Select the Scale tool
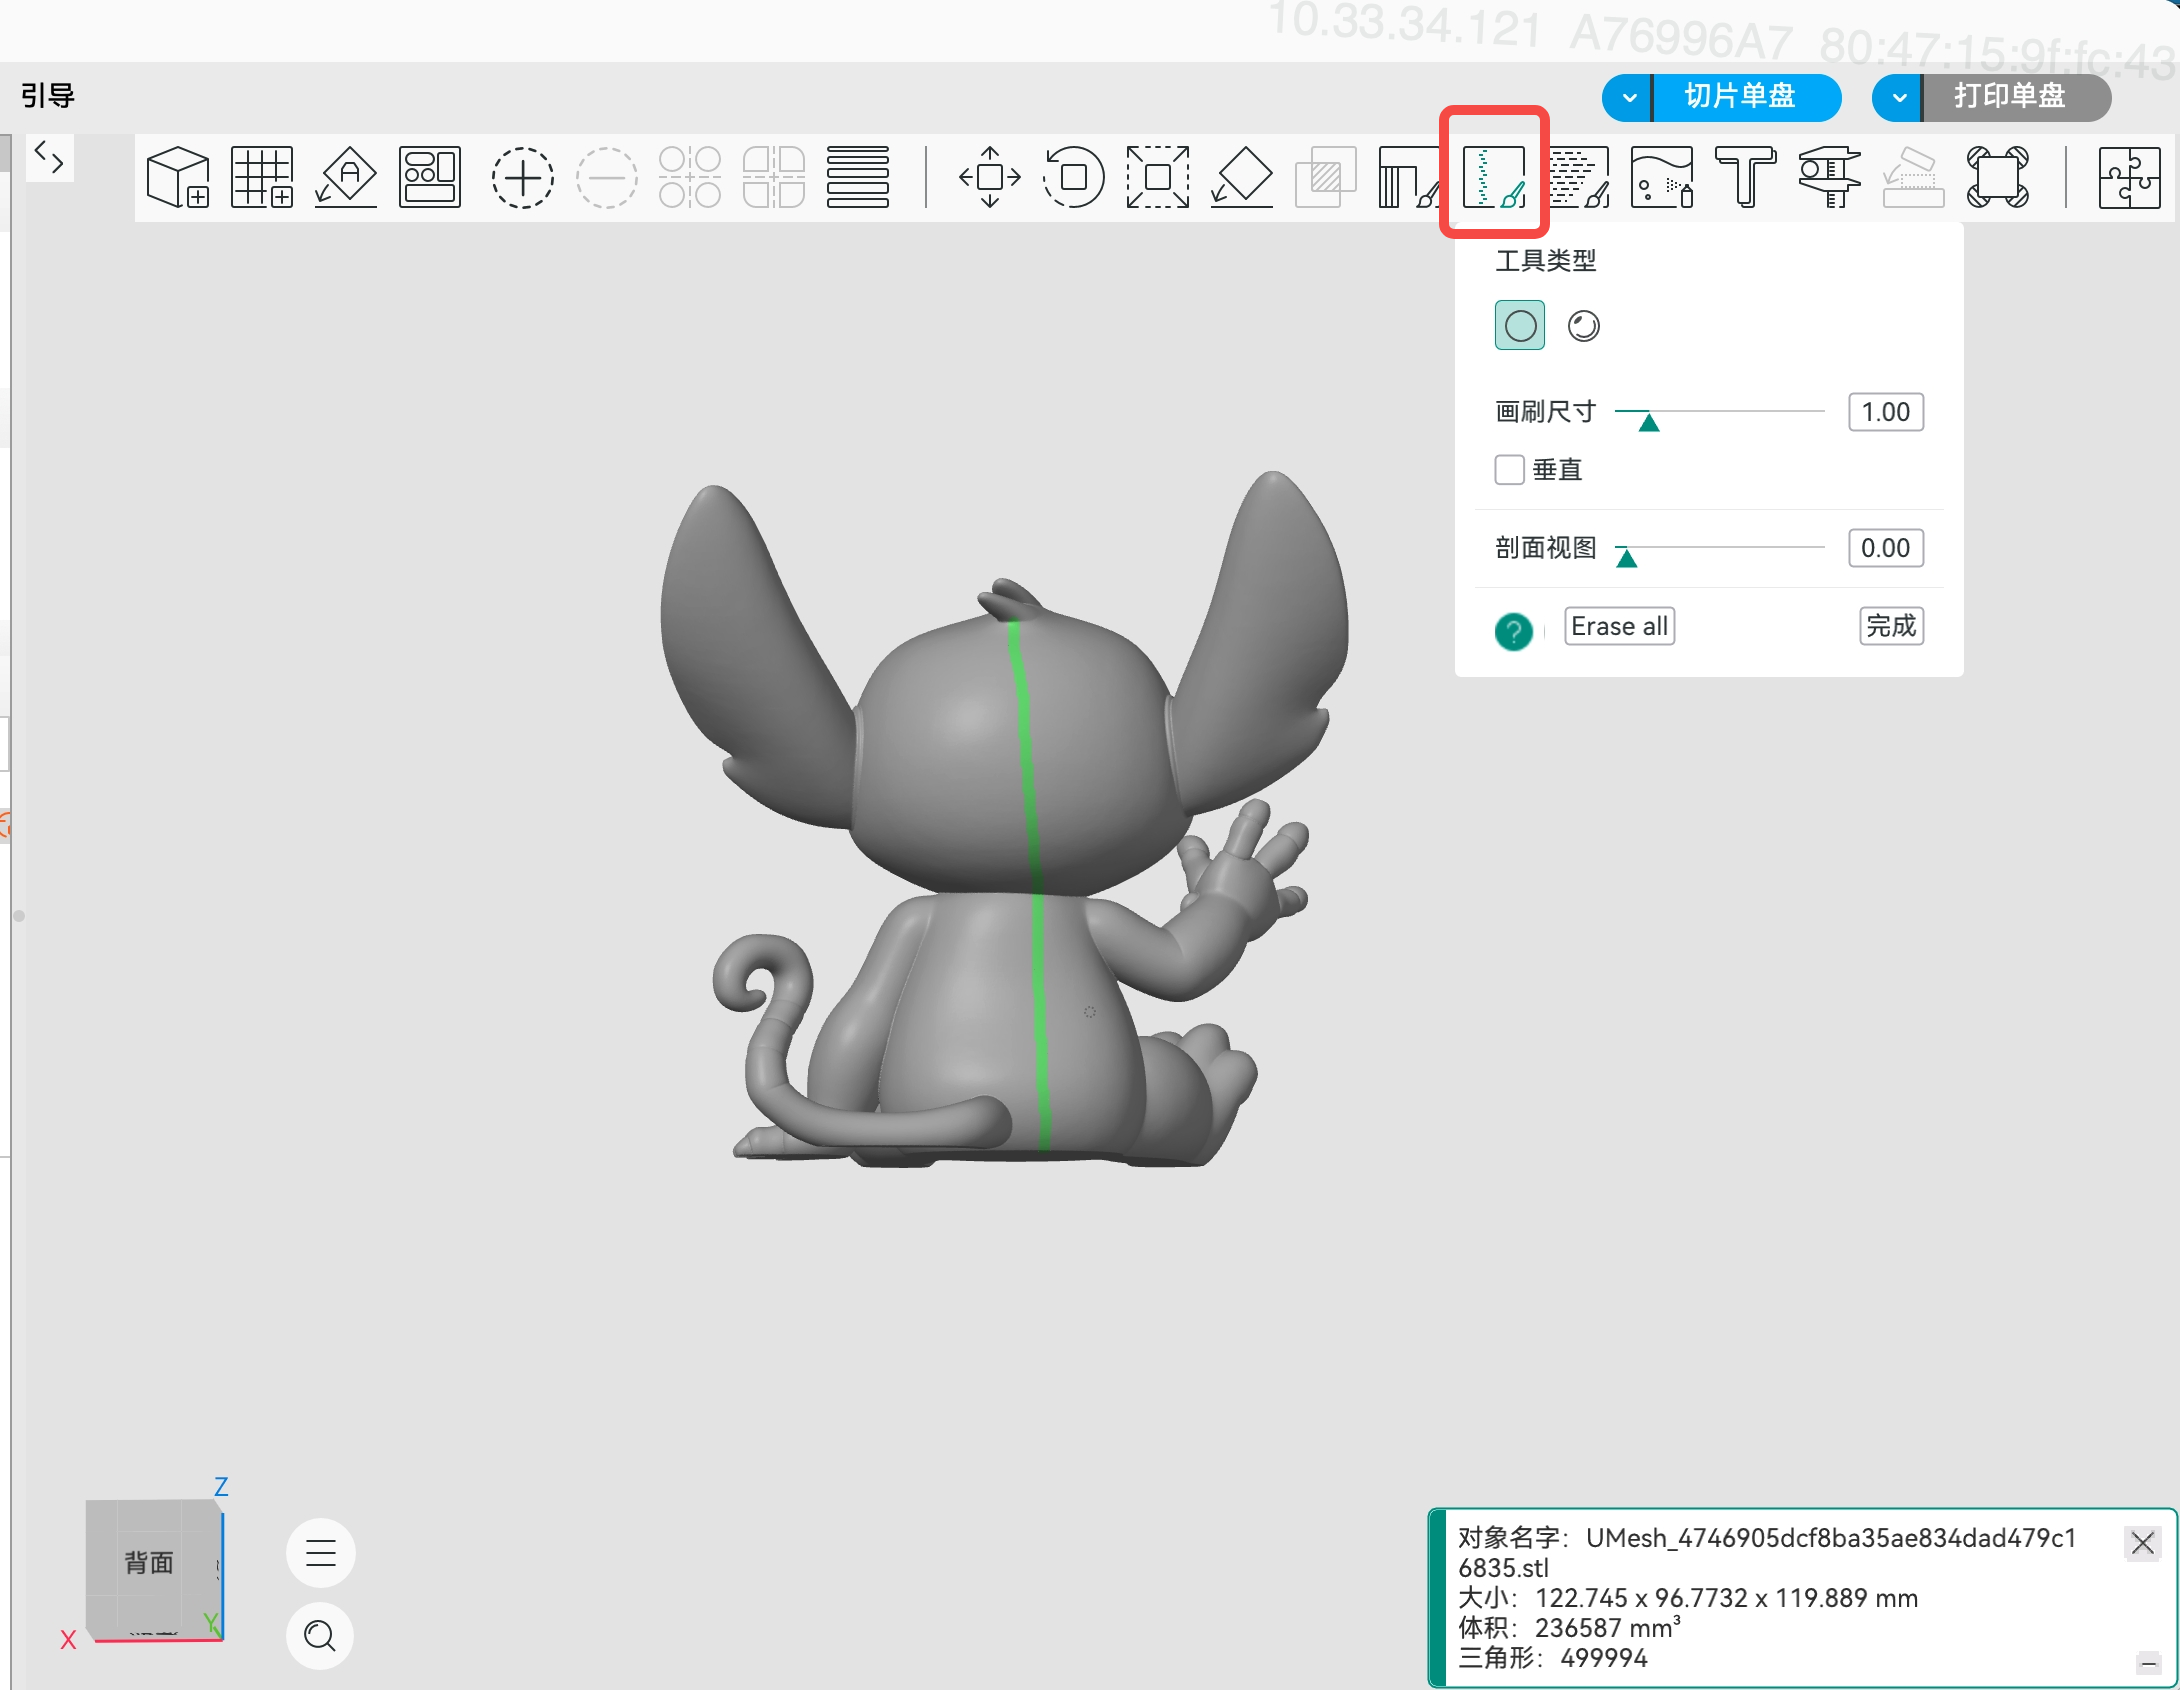 coord(1158,177)
